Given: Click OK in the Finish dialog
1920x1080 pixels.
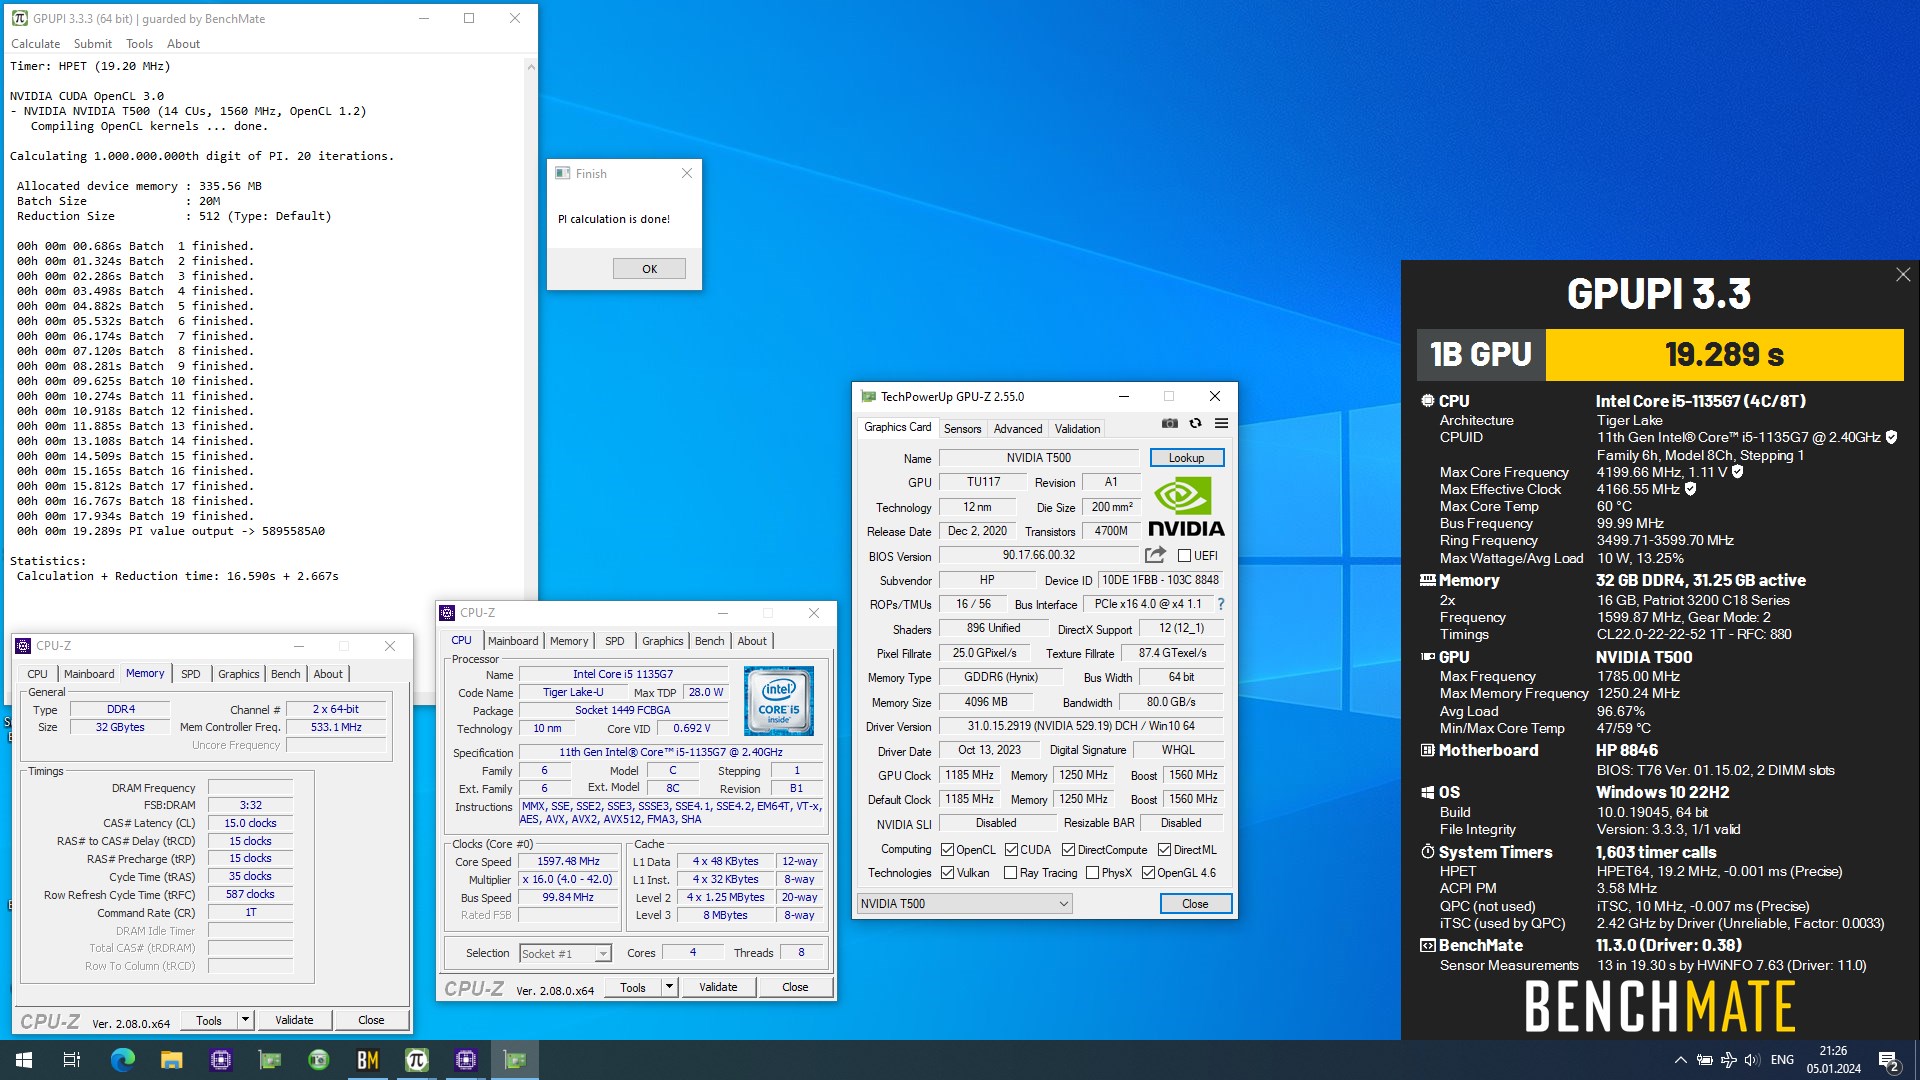Looking at the screenshot, I should 649,269.
